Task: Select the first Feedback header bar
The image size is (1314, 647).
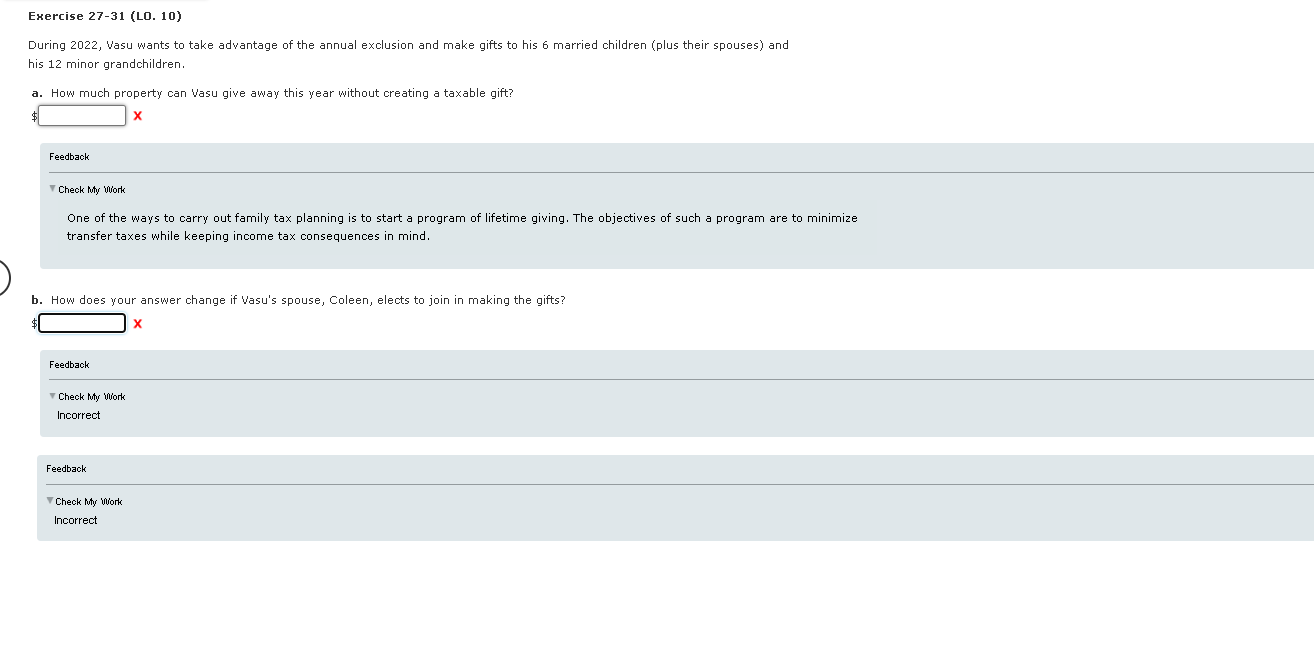Action: pyautogui.click(x=68, y=157)
